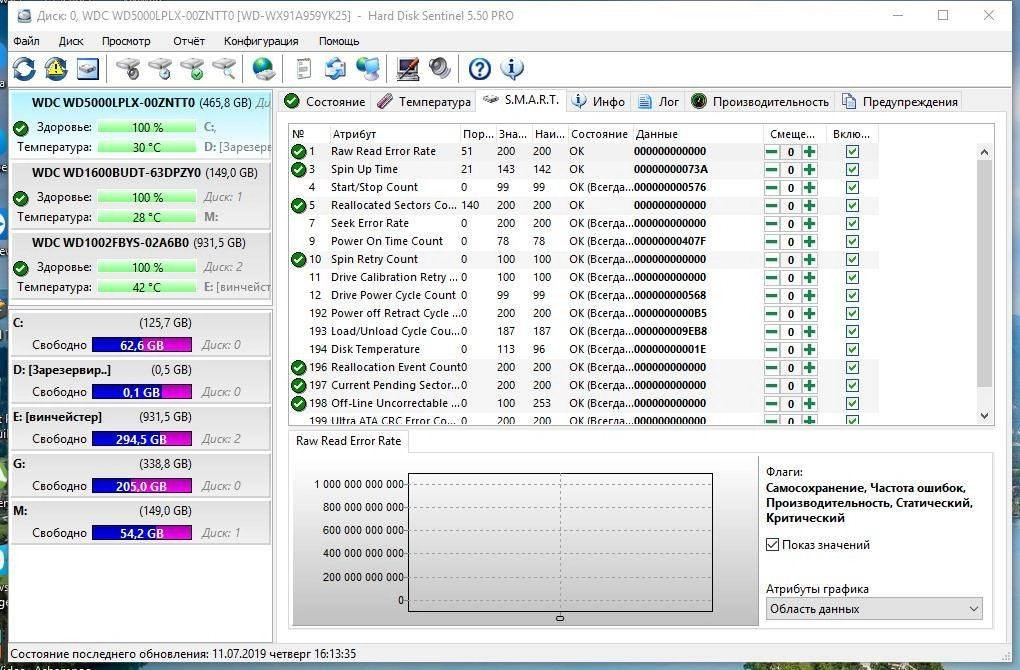Open the disk test icon with stethoscope
This screenshot has height=670, width=1020.
128,68
